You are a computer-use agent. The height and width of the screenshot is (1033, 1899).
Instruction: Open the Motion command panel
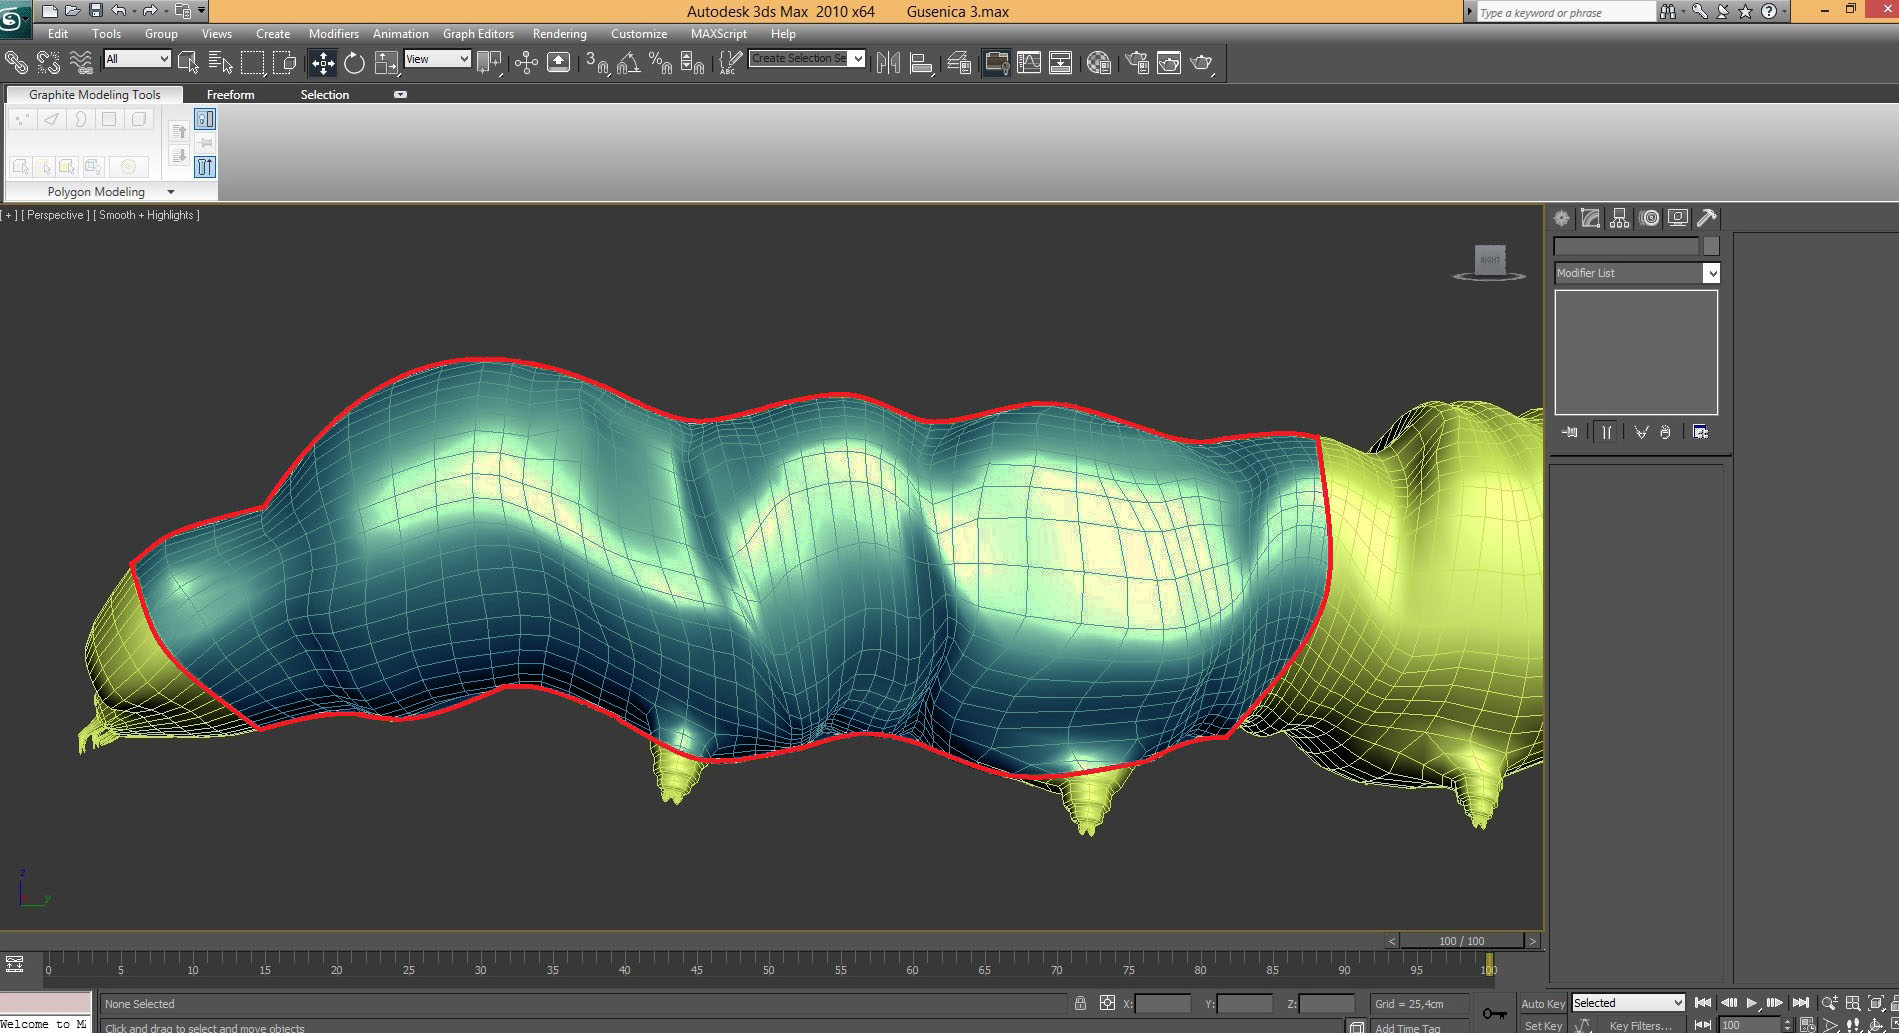(1649, 218)
